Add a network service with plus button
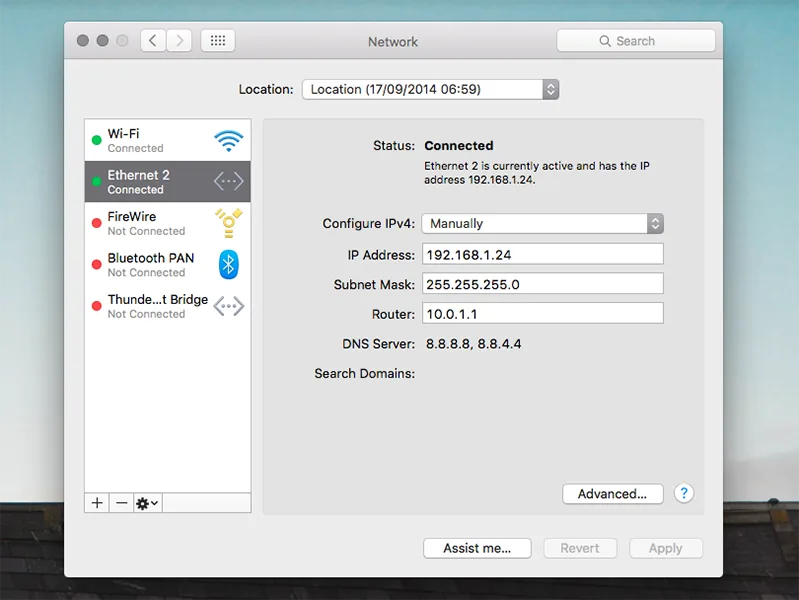Screen dimensions: 799x600 [x=97, y=503]
